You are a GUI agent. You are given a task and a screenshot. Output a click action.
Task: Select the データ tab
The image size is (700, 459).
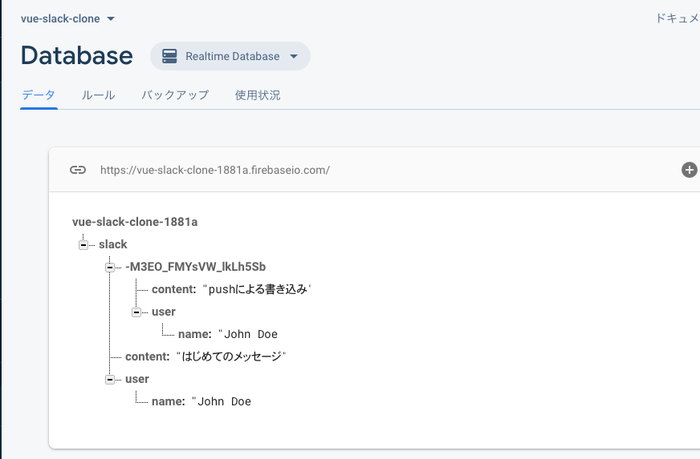38,95
